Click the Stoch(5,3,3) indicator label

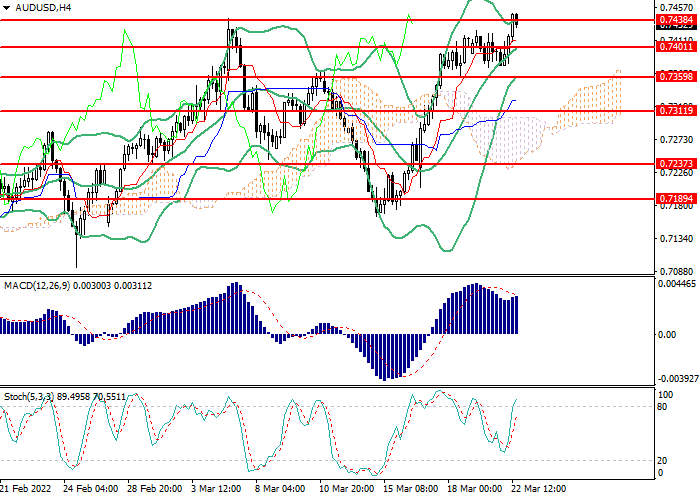pos(29,396)
